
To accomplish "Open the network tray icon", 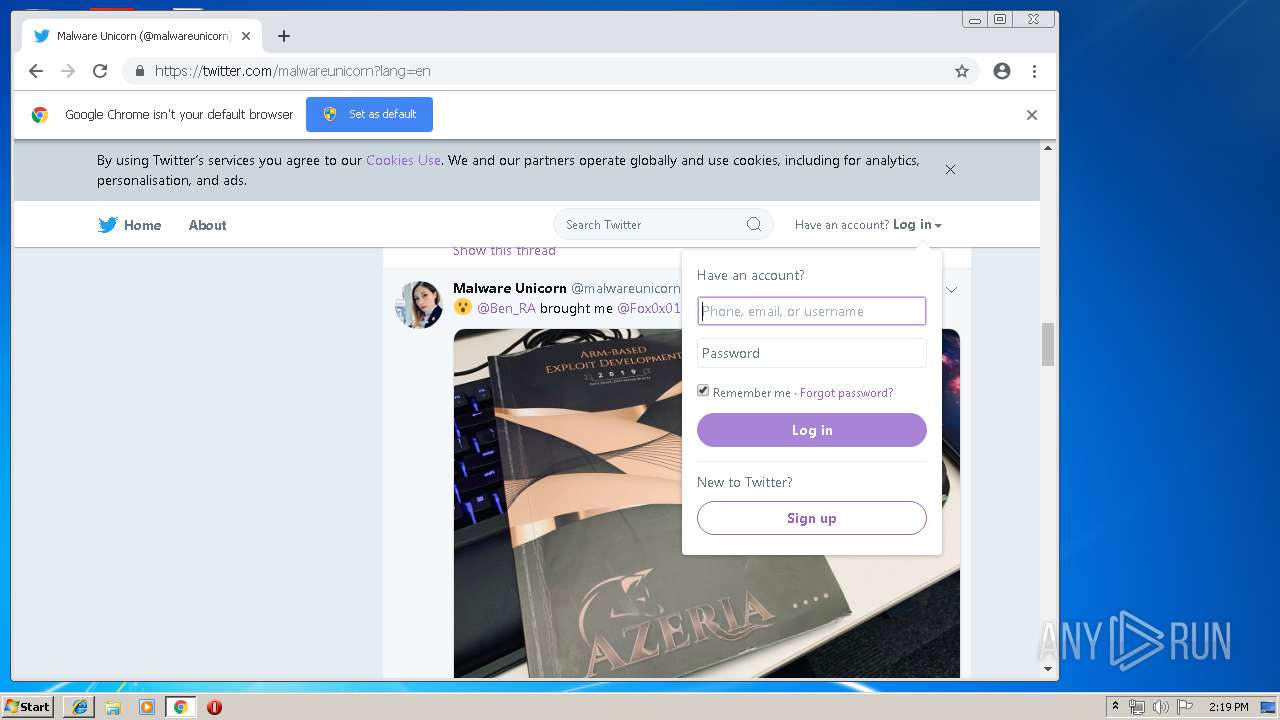I will (1137, 707).
